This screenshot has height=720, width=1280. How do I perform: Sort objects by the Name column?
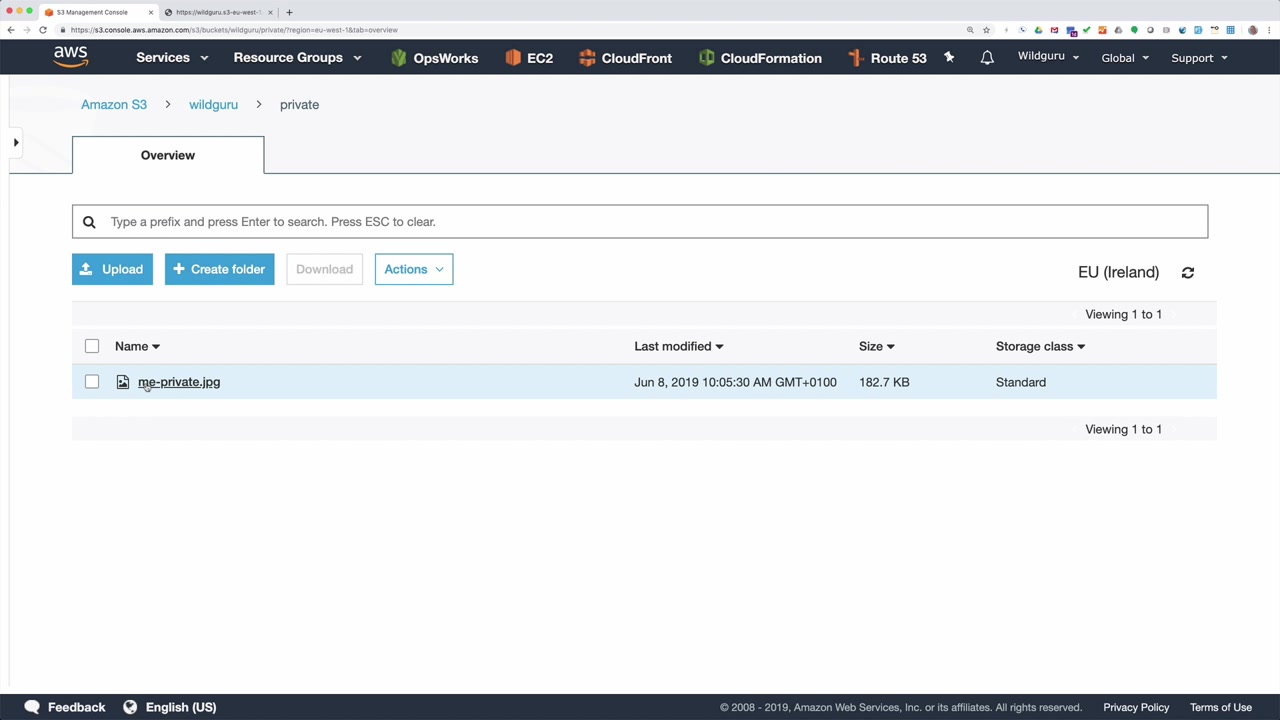(x=137, y=346)
